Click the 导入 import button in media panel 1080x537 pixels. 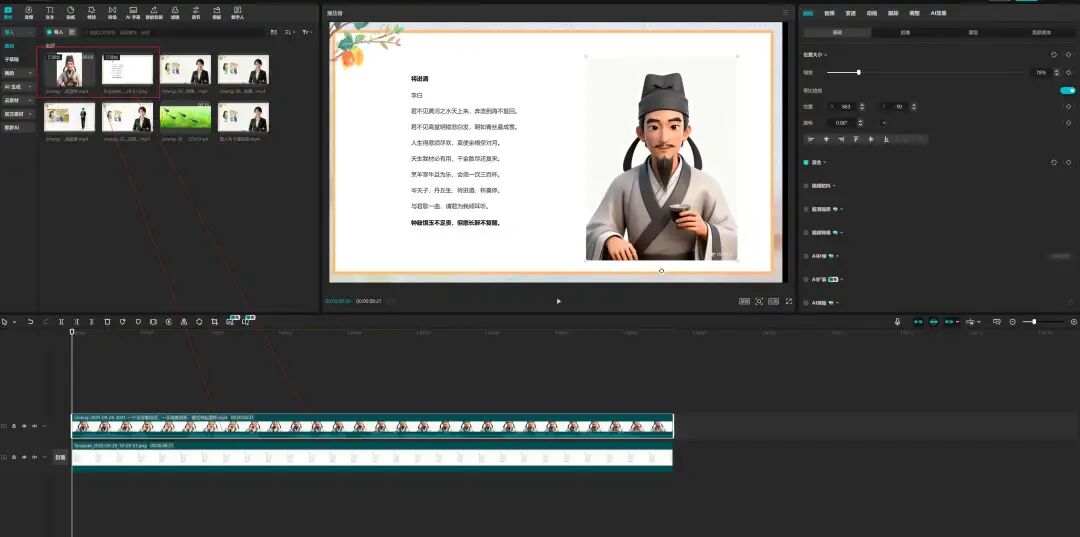pyautogui.click(x=54, y=32)
